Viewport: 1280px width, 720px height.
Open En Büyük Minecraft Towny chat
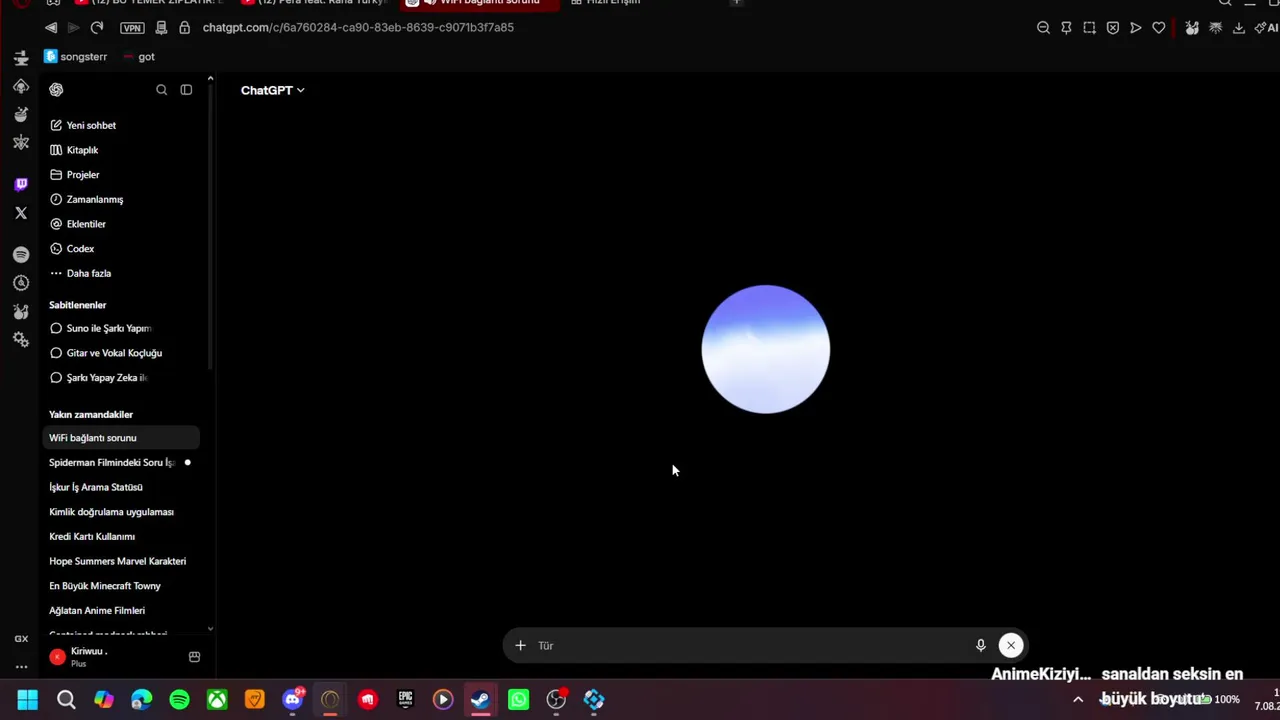(x=120, y=586)
